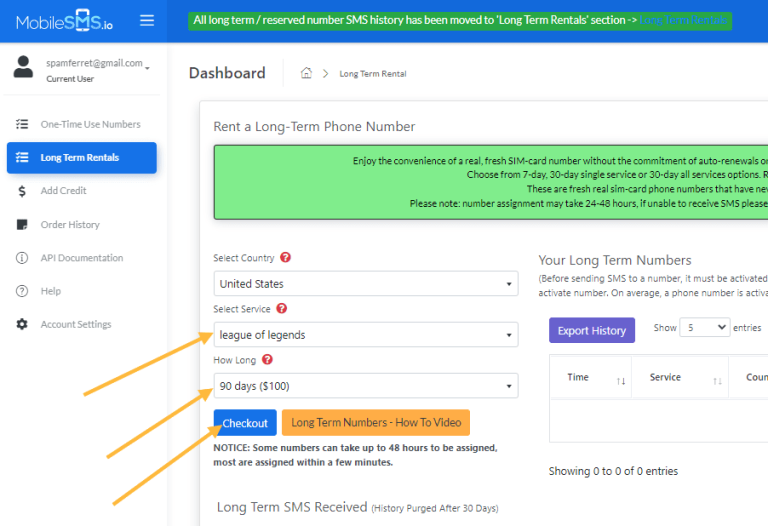Open the 90 days duration dropdown
This screenshot has height=526, width=768.
(365, 385)
